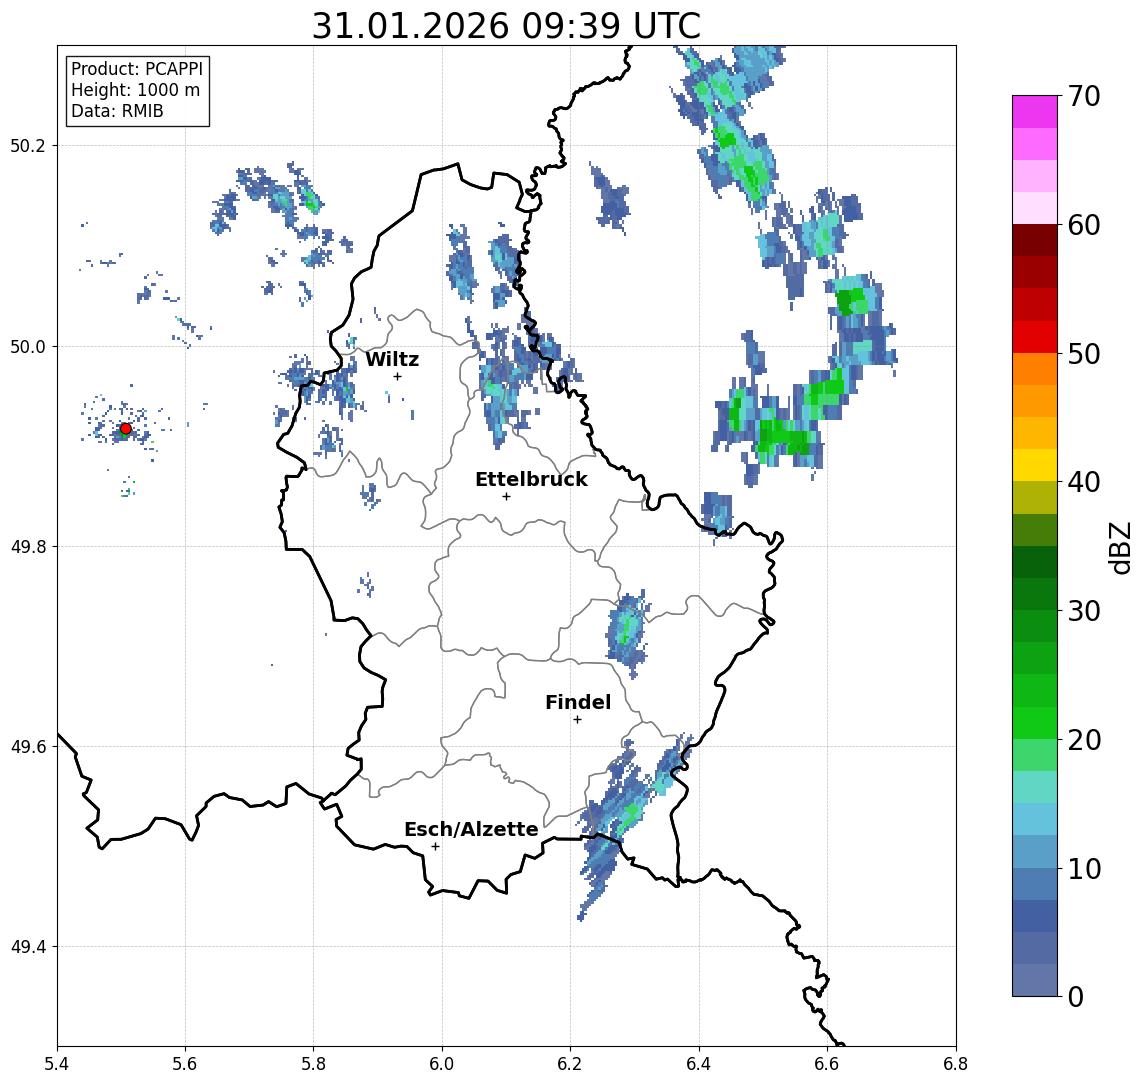Click the orange 50 dBZ colorbar segment

click(1034, 369)
